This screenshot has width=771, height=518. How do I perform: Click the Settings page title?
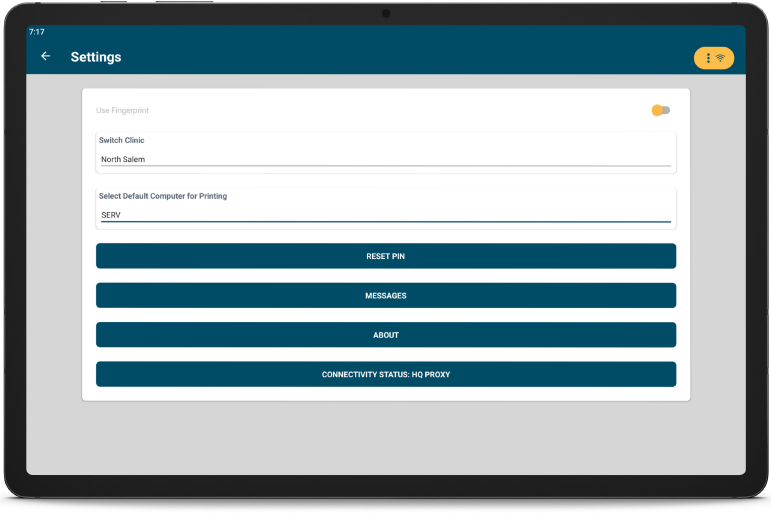pyautogui.click(x=96, y=57)
